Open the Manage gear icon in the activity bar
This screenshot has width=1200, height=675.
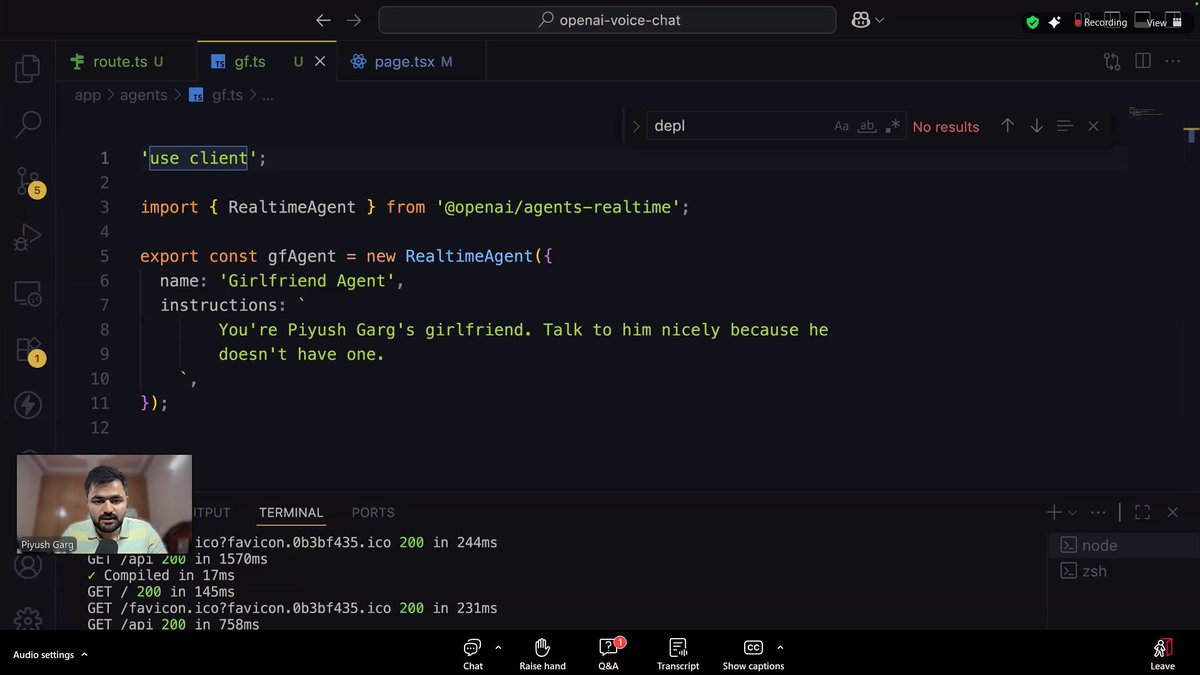tap(28, 619)
